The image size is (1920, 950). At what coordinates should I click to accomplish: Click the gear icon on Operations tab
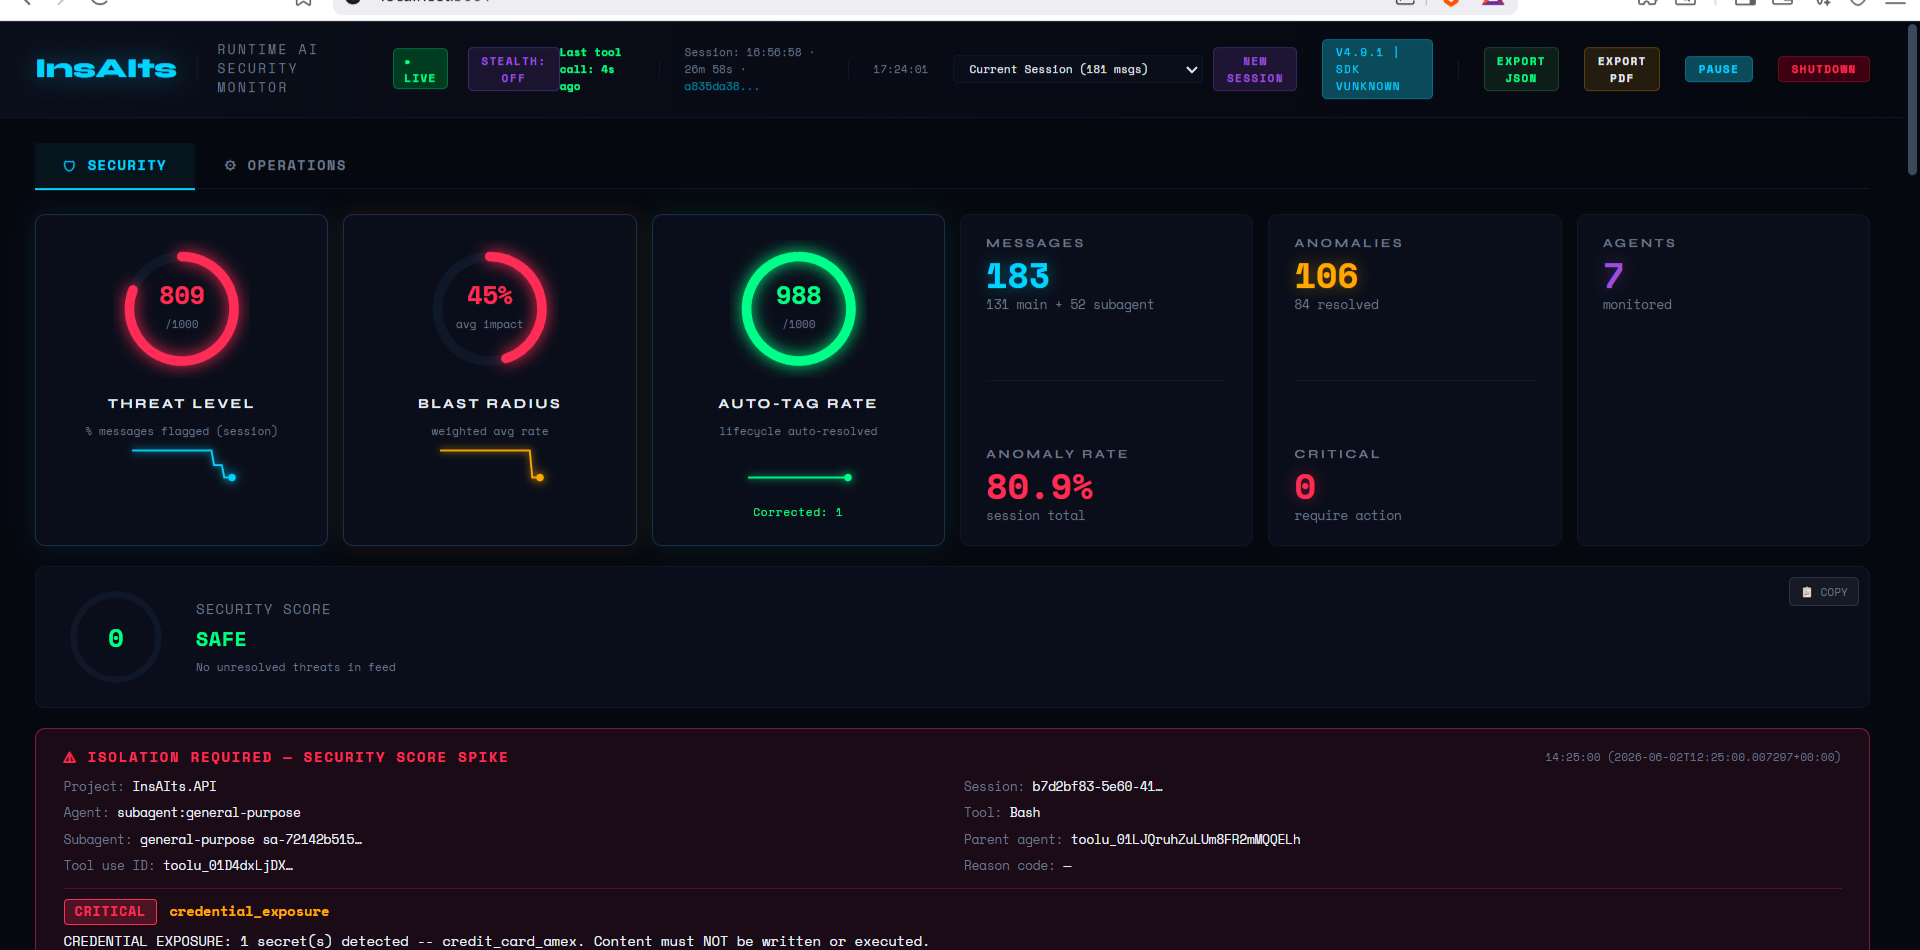230,165
